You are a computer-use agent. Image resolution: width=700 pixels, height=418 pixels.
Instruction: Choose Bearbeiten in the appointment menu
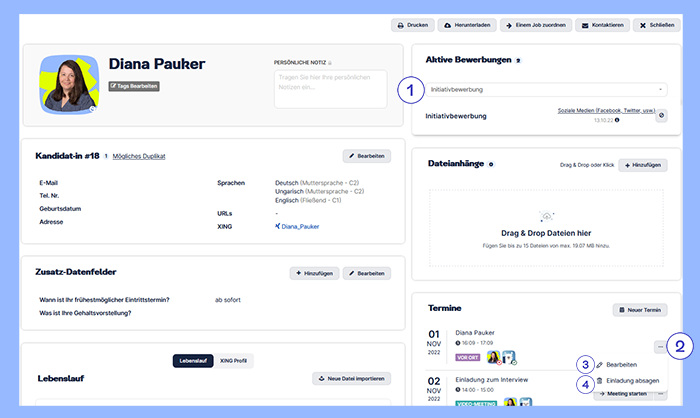[x=621, y=365]
